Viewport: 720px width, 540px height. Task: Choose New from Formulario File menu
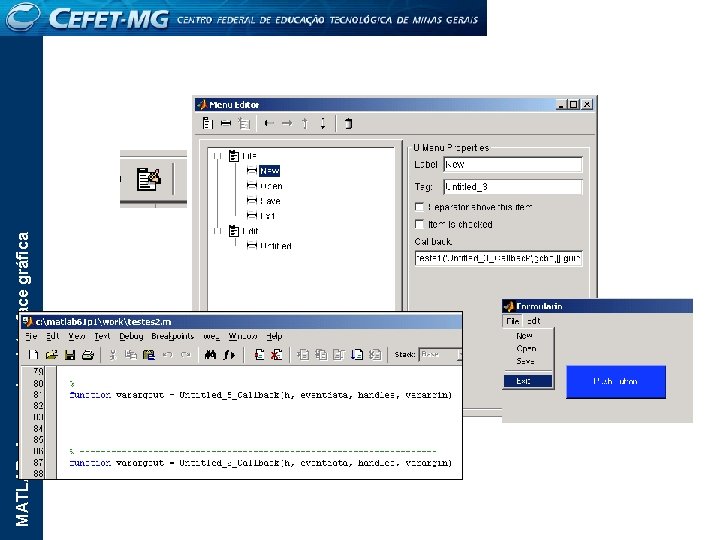pos(524,336)
